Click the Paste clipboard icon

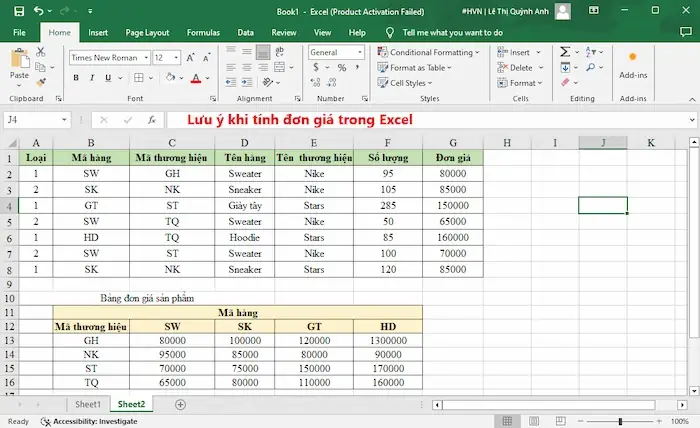(x=20, y=59)
